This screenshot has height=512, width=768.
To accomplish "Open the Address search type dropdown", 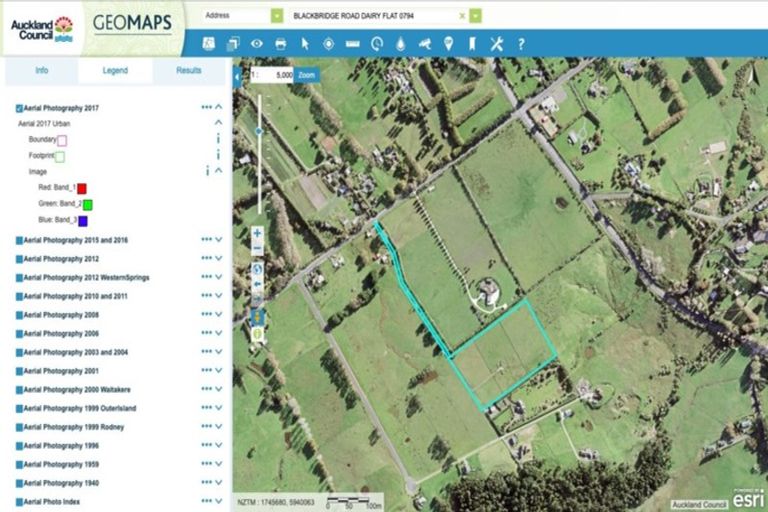I will coord(277,16).
